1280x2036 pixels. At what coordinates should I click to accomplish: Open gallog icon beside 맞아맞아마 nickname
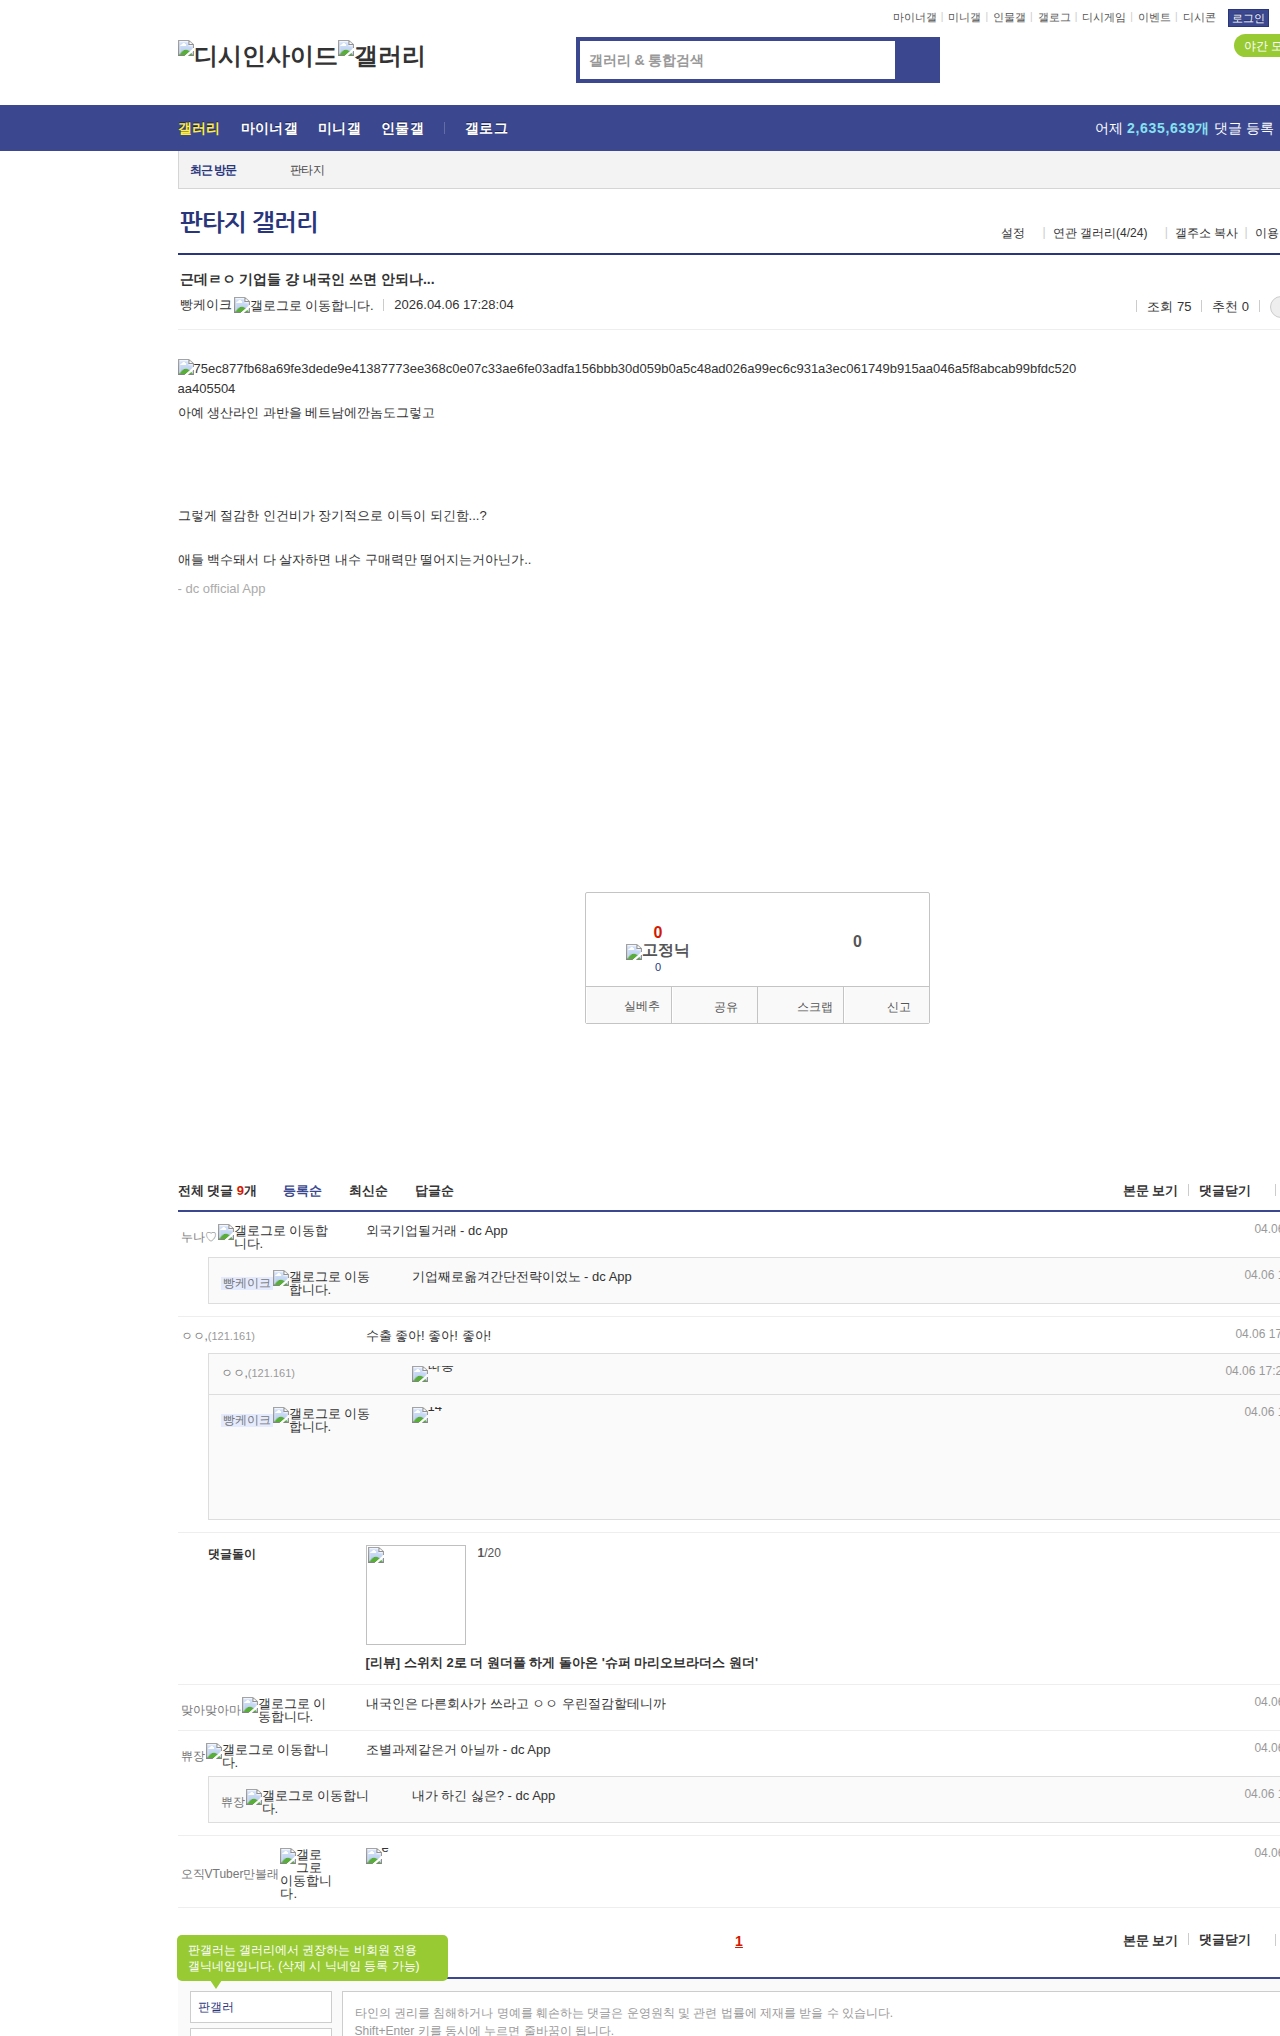250,1705
